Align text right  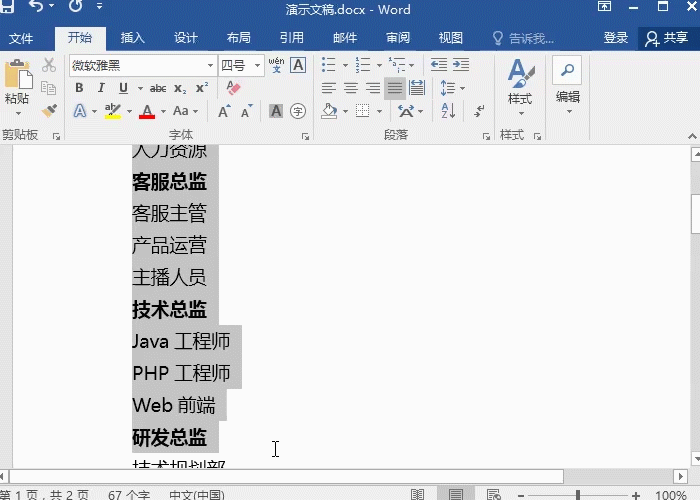tap(373, 88)
